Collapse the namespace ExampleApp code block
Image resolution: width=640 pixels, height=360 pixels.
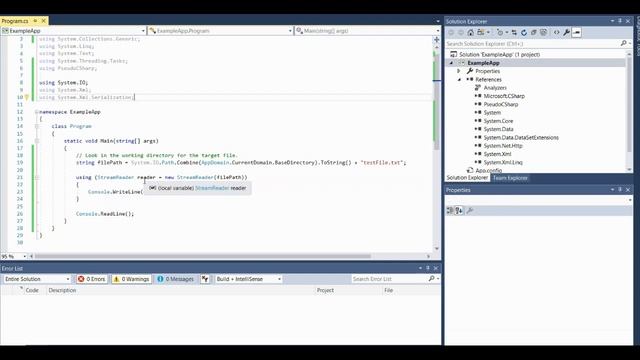pos(36,112)
